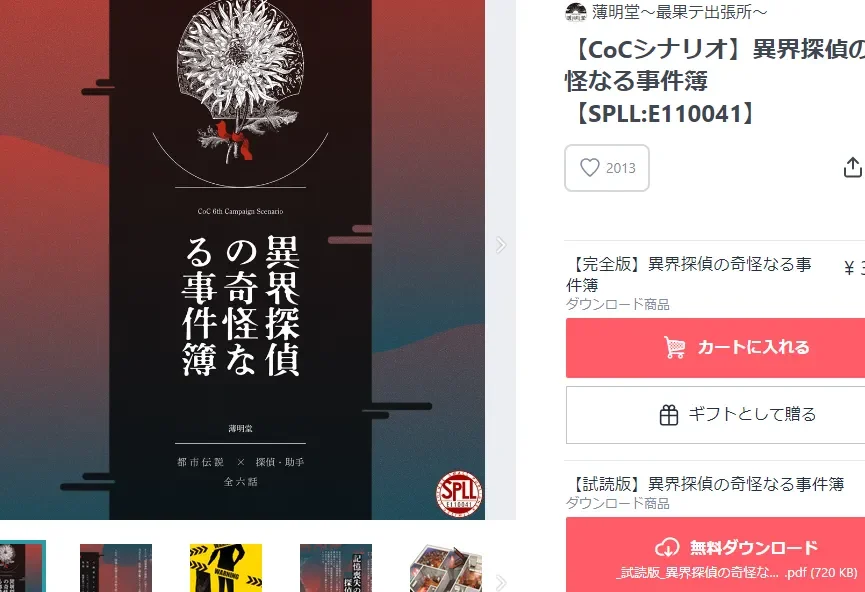Show more thumbnails with the strip chevron

500,582
